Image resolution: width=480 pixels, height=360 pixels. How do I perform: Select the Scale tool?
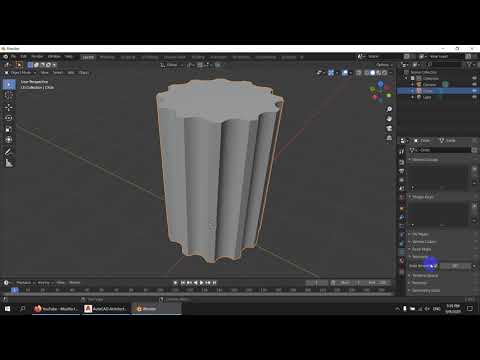pos(9,129)
